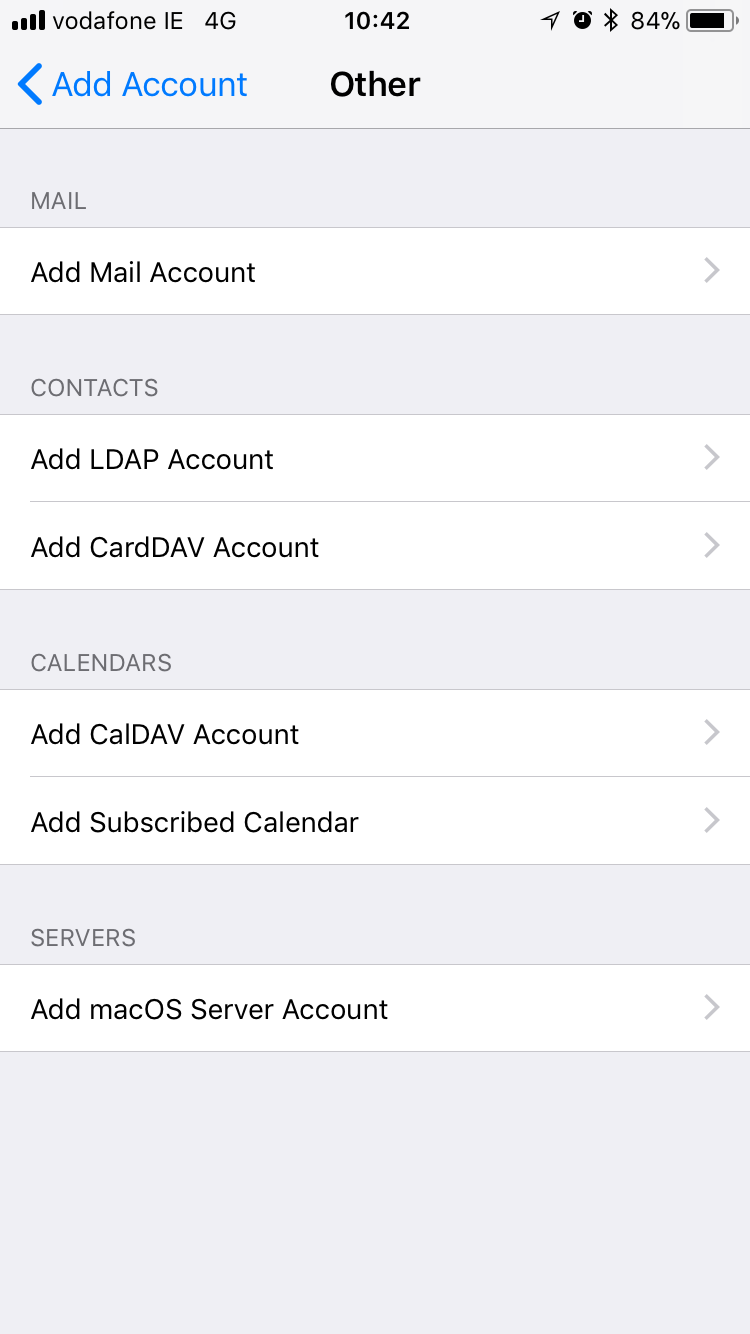Tap chevron beside Add Mail Account
The height and width of the screenshot is (1334, 750).
pos(712,270)
